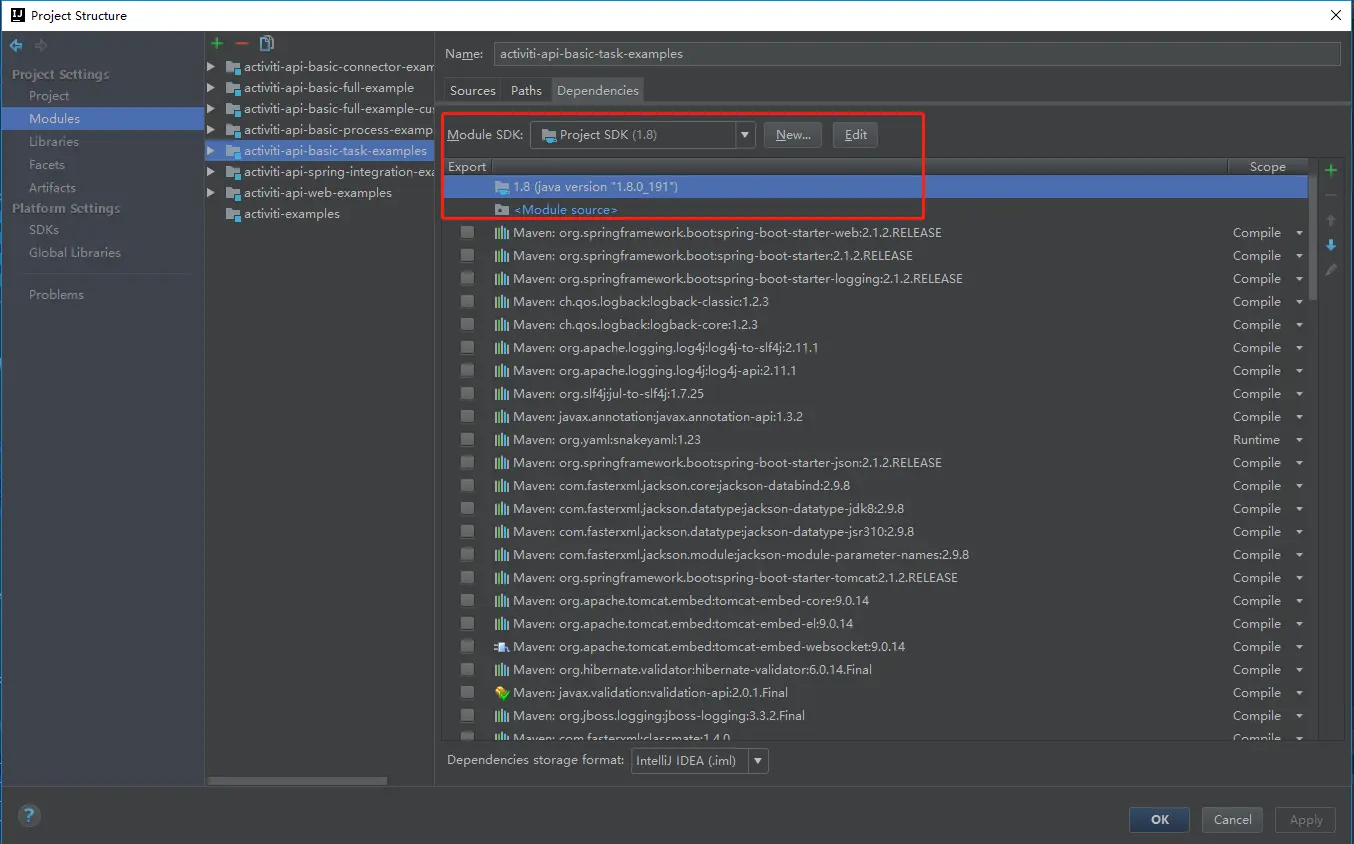Enable Export for jul-to-slf4j:1.7.25
This screenshot has height=844, width=1354.
[467, 394]
